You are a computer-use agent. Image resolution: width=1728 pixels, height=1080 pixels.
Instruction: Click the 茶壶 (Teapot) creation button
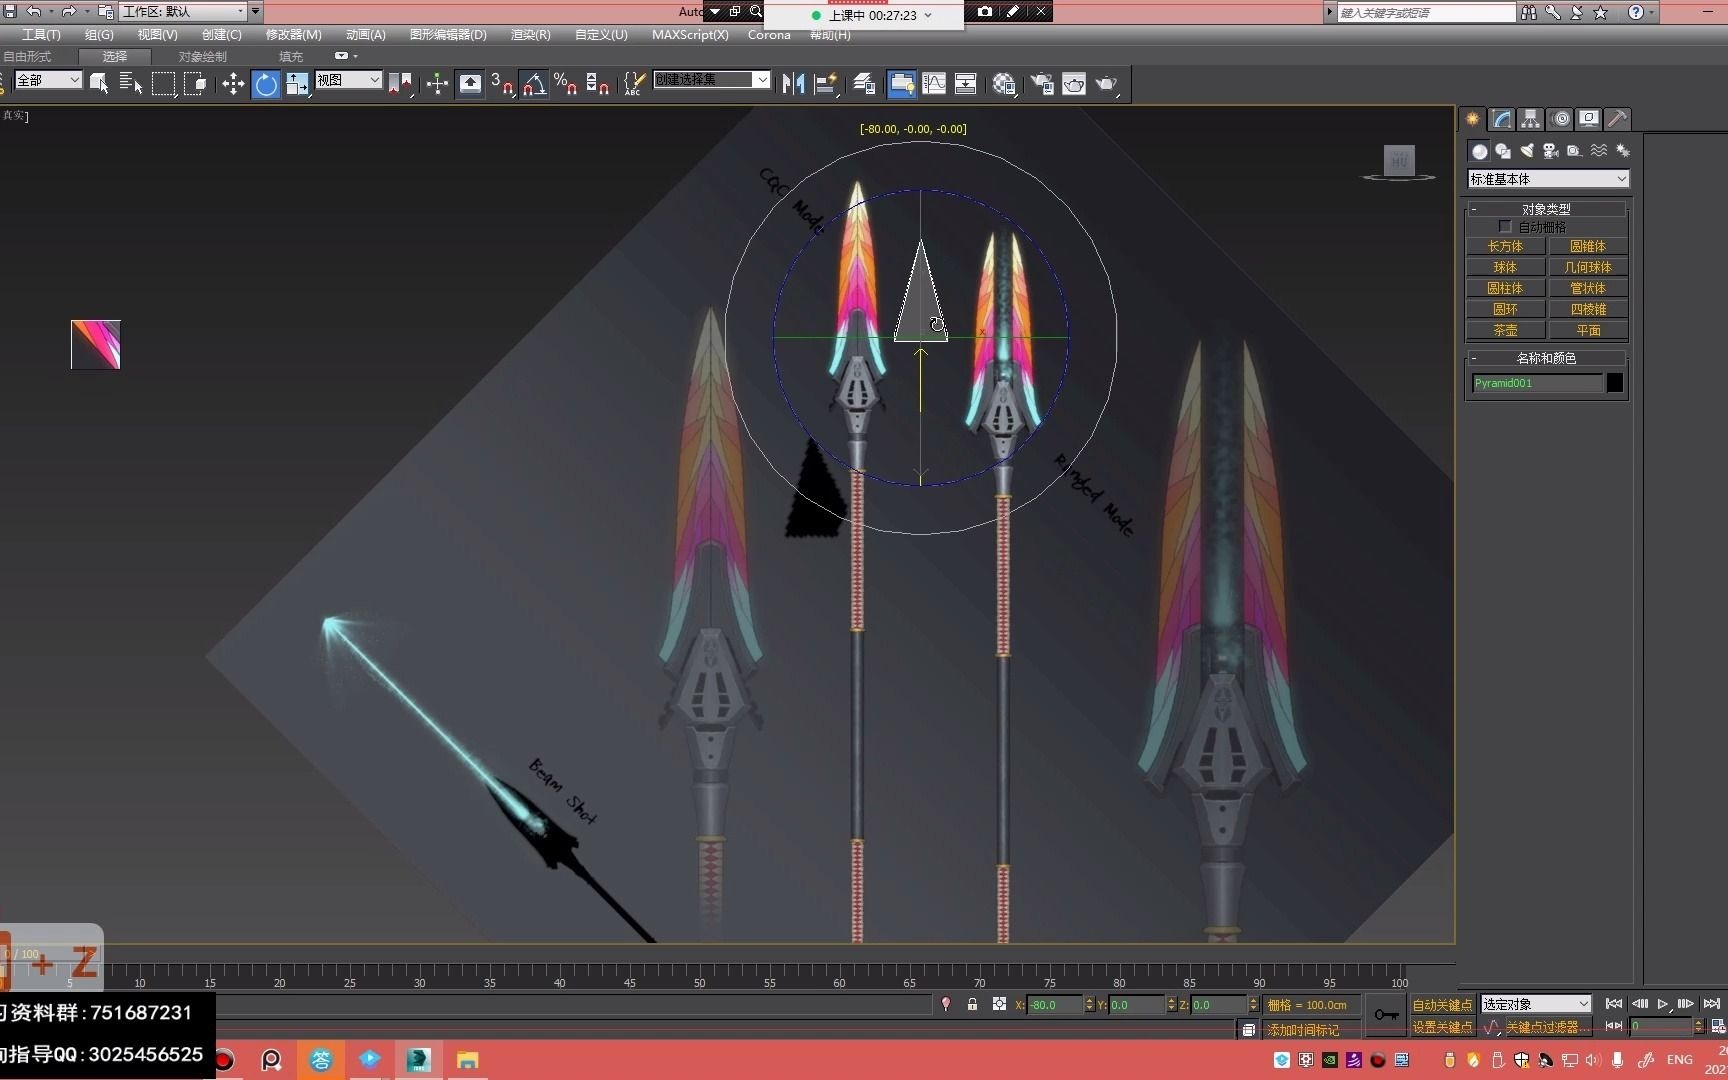click(x=1504, y=329)
